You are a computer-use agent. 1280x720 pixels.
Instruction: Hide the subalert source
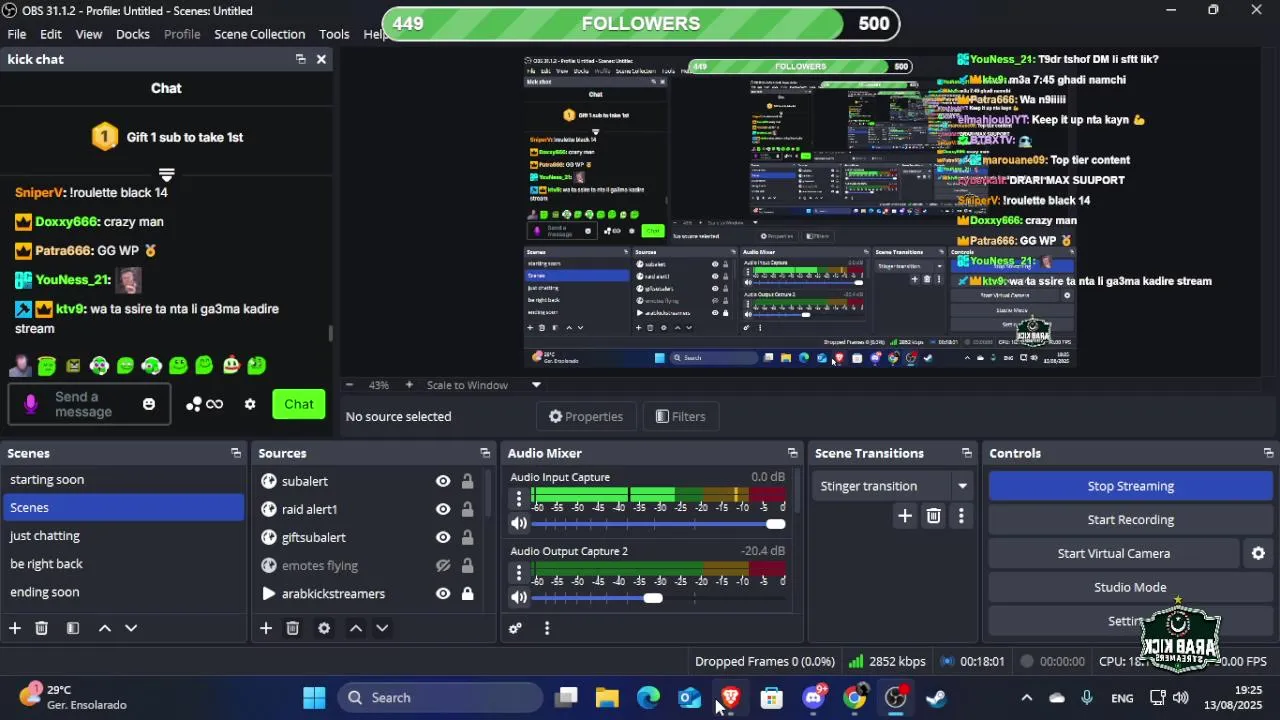point(443,481)
